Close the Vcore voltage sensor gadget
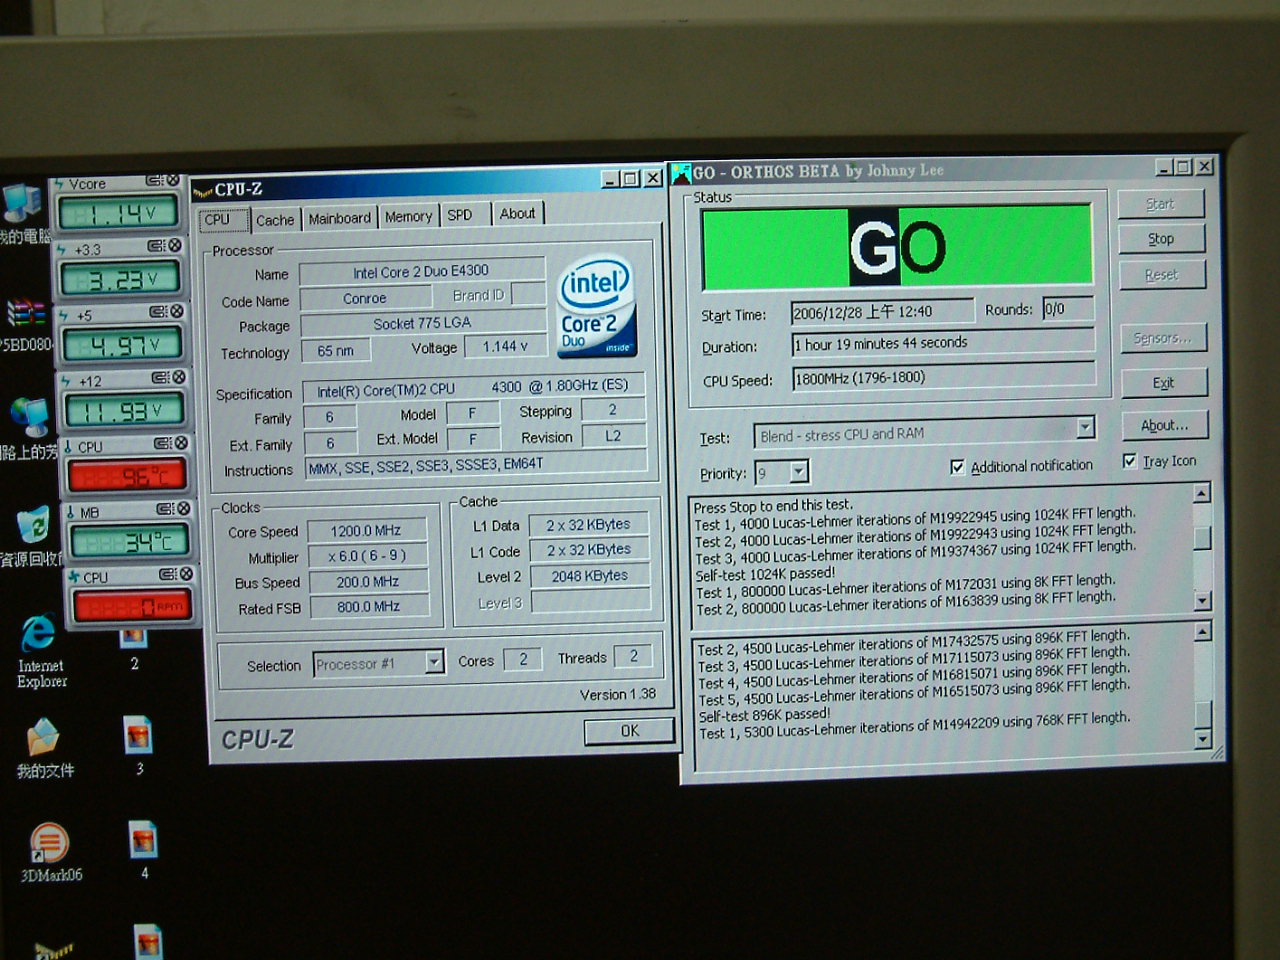 pos(173,181)
